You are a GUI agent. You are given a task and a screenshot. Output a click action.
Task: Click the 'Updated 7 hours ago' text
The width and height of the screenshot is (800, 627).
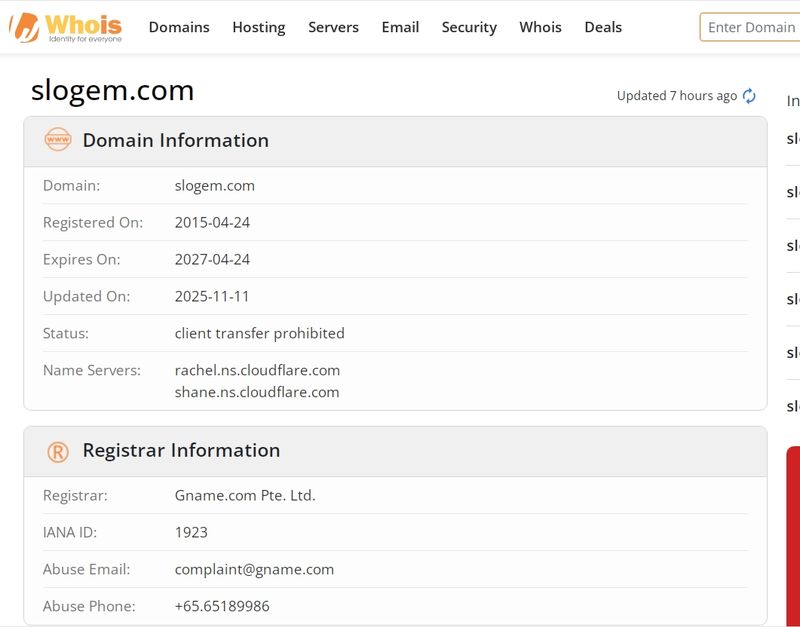(x=677, y=96)
